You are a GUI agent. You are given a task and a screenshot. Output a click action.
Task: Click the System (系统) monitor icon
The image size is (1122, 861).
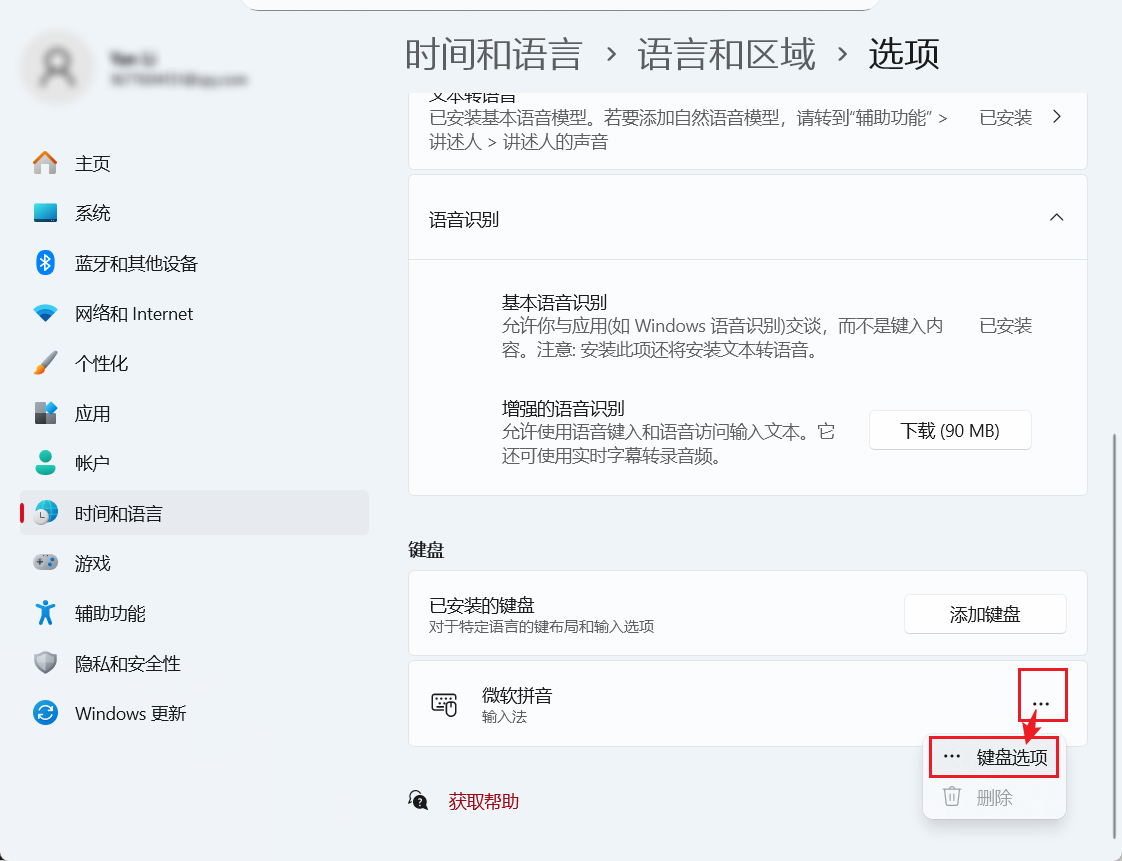pyautogui.click(x=45, y=213)
